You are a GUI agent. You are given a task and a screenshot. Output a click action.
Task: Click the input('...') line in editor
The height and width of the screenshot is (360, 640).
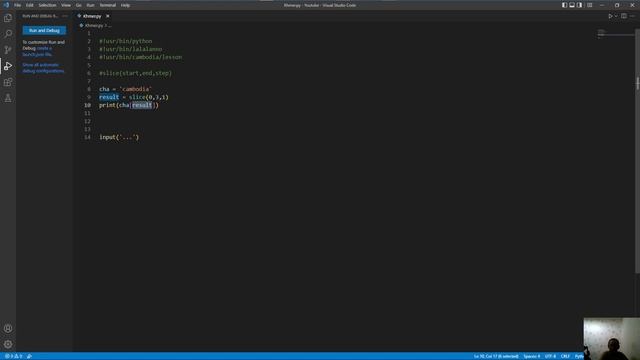pos(119,137)
